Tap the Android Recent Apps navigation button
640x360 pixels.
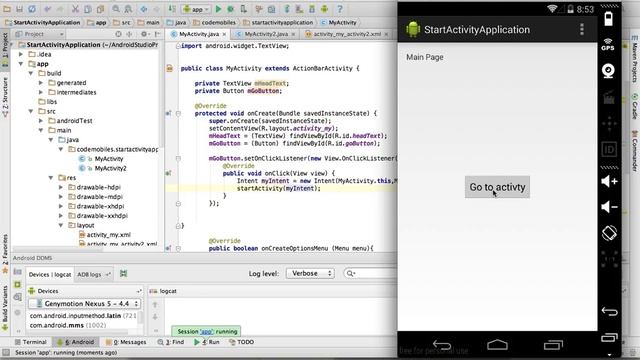pyautogui.click(x=553, y=345)
